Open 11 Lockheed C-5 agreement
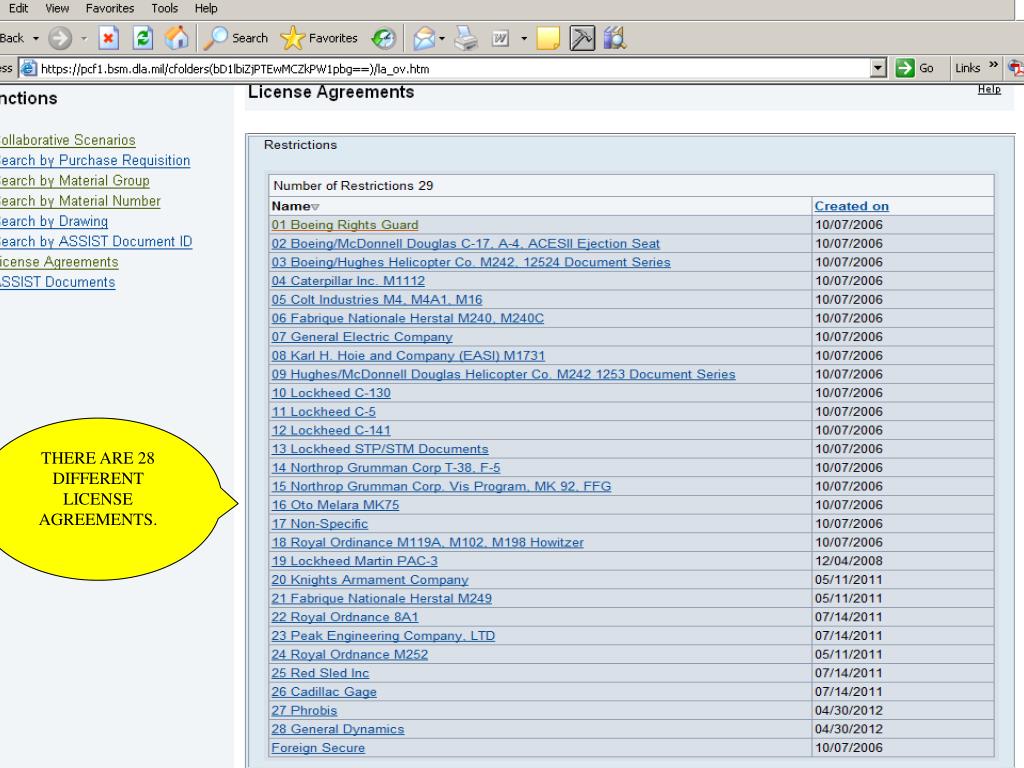This screenshot has width=1024, height=768. click(323, 412)
